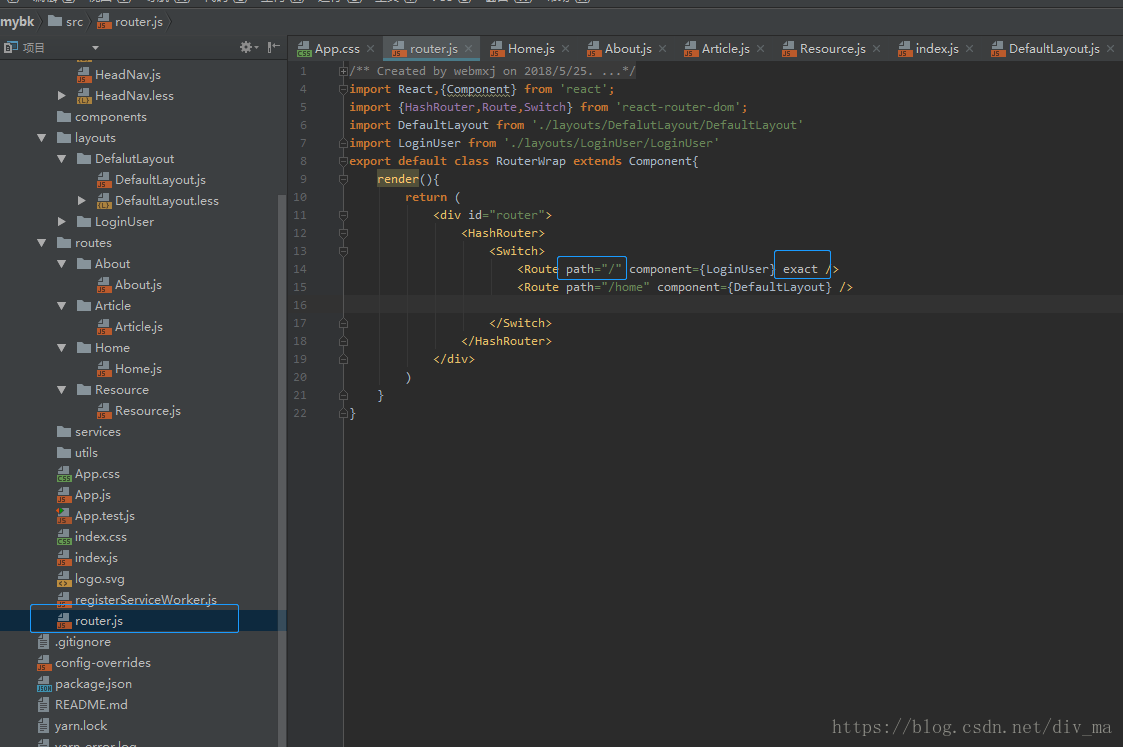1123x747 pixels.
Task: Fold the Switch element on line 13
Action: [x=343, y=251]
